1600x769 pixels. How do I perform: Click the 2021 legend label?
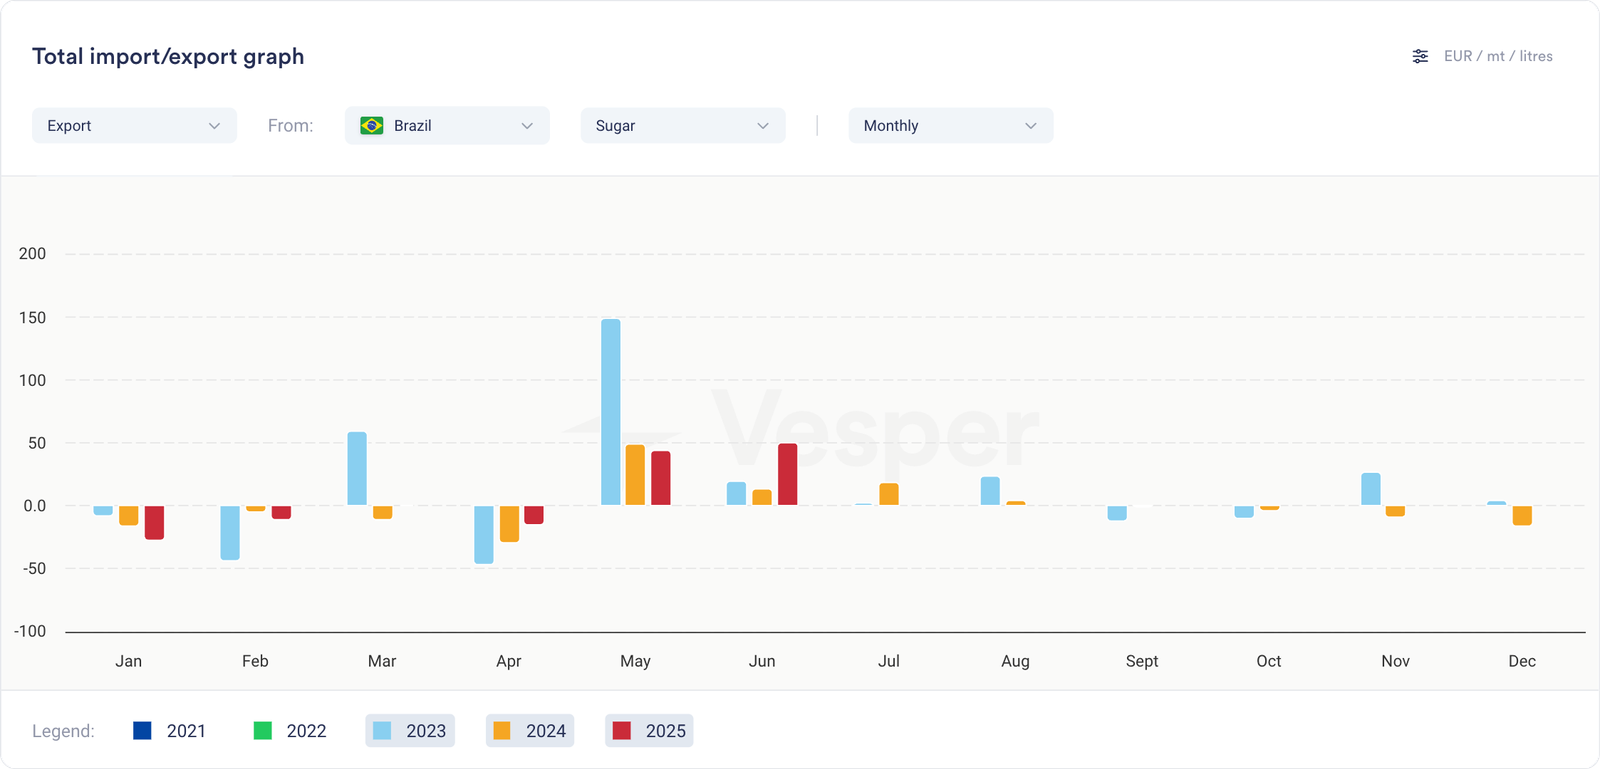point(186,731)
